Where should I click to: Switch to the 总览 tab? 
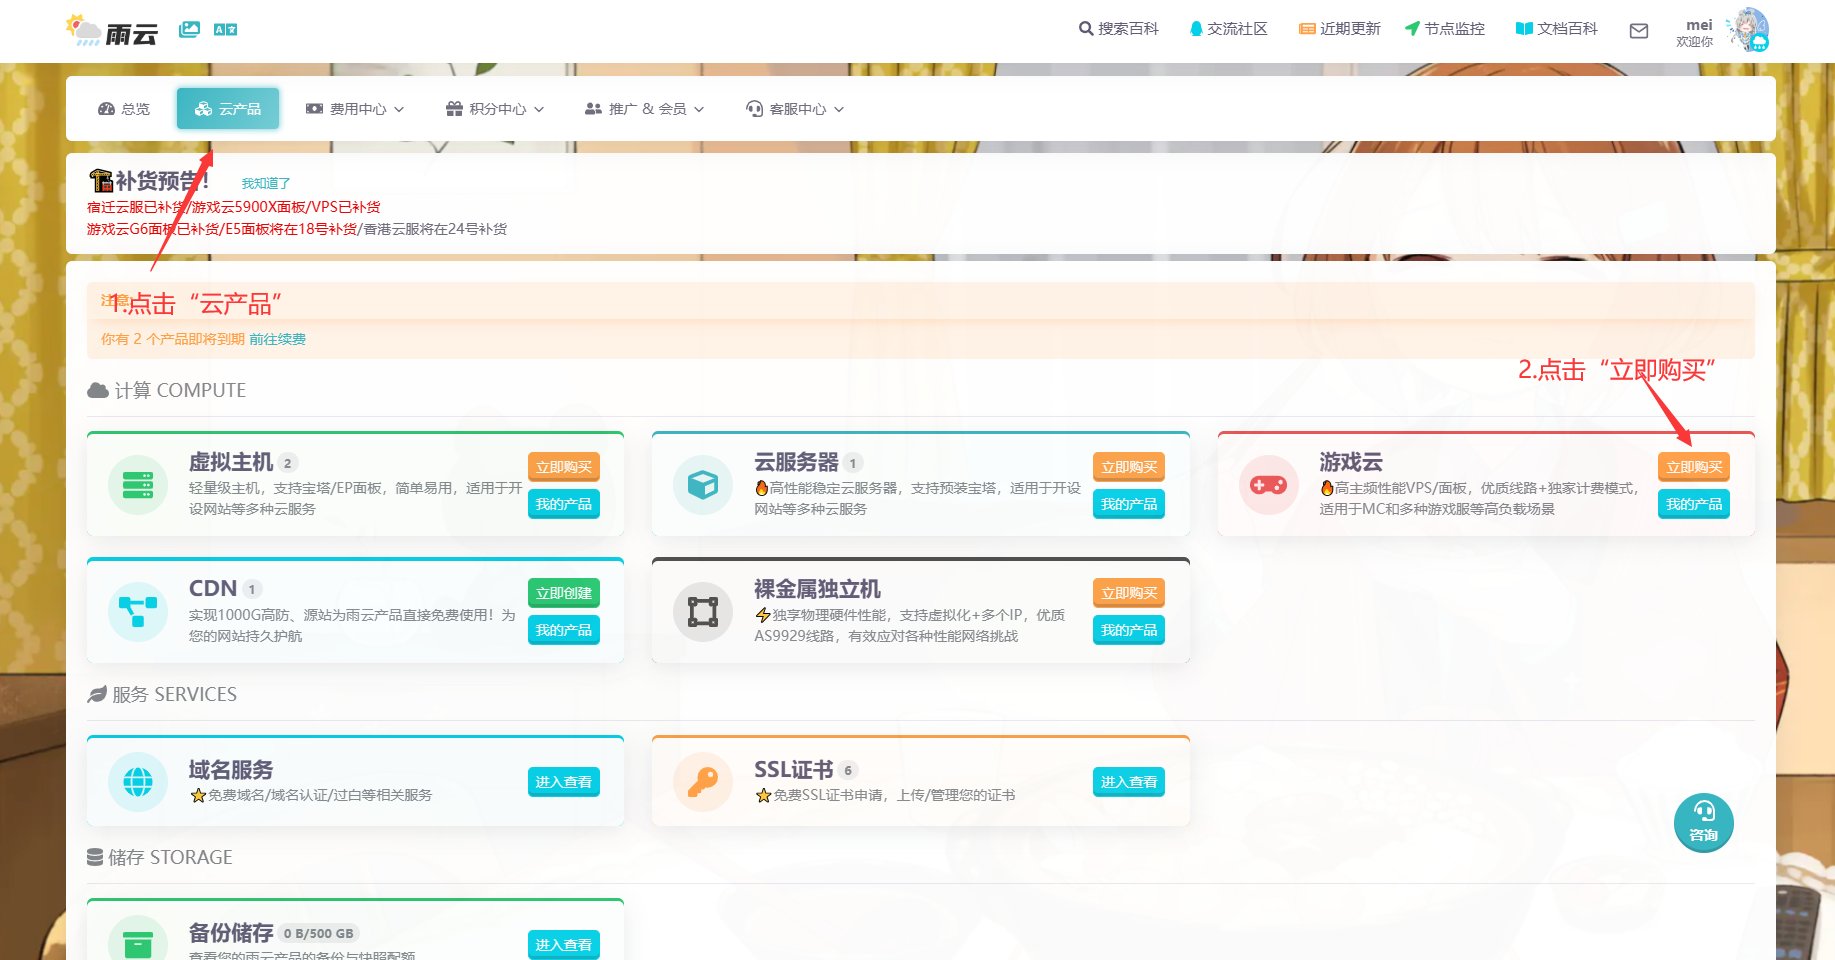pos(124,109)
